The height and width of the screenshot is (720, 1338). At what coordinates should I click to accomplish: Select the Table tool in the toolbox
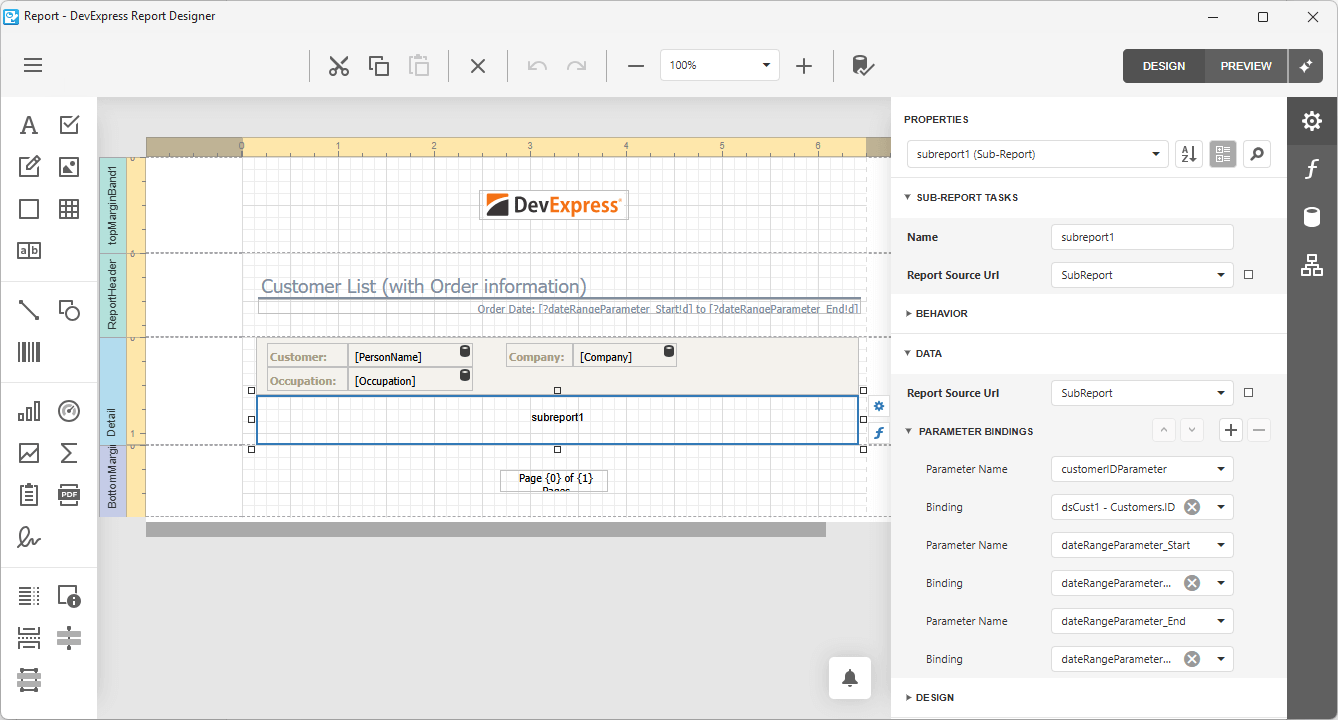coord(69,209)
